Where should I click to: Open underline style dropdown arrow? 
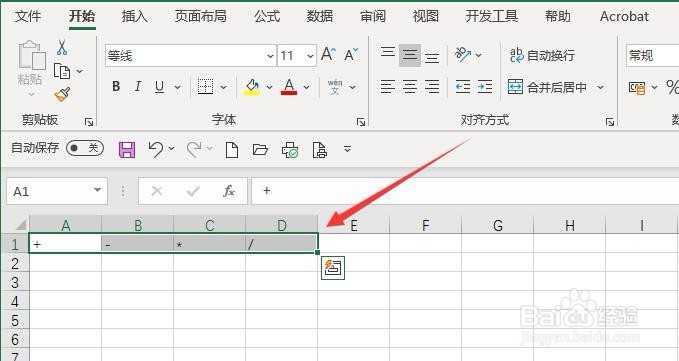tap(178, 87)
